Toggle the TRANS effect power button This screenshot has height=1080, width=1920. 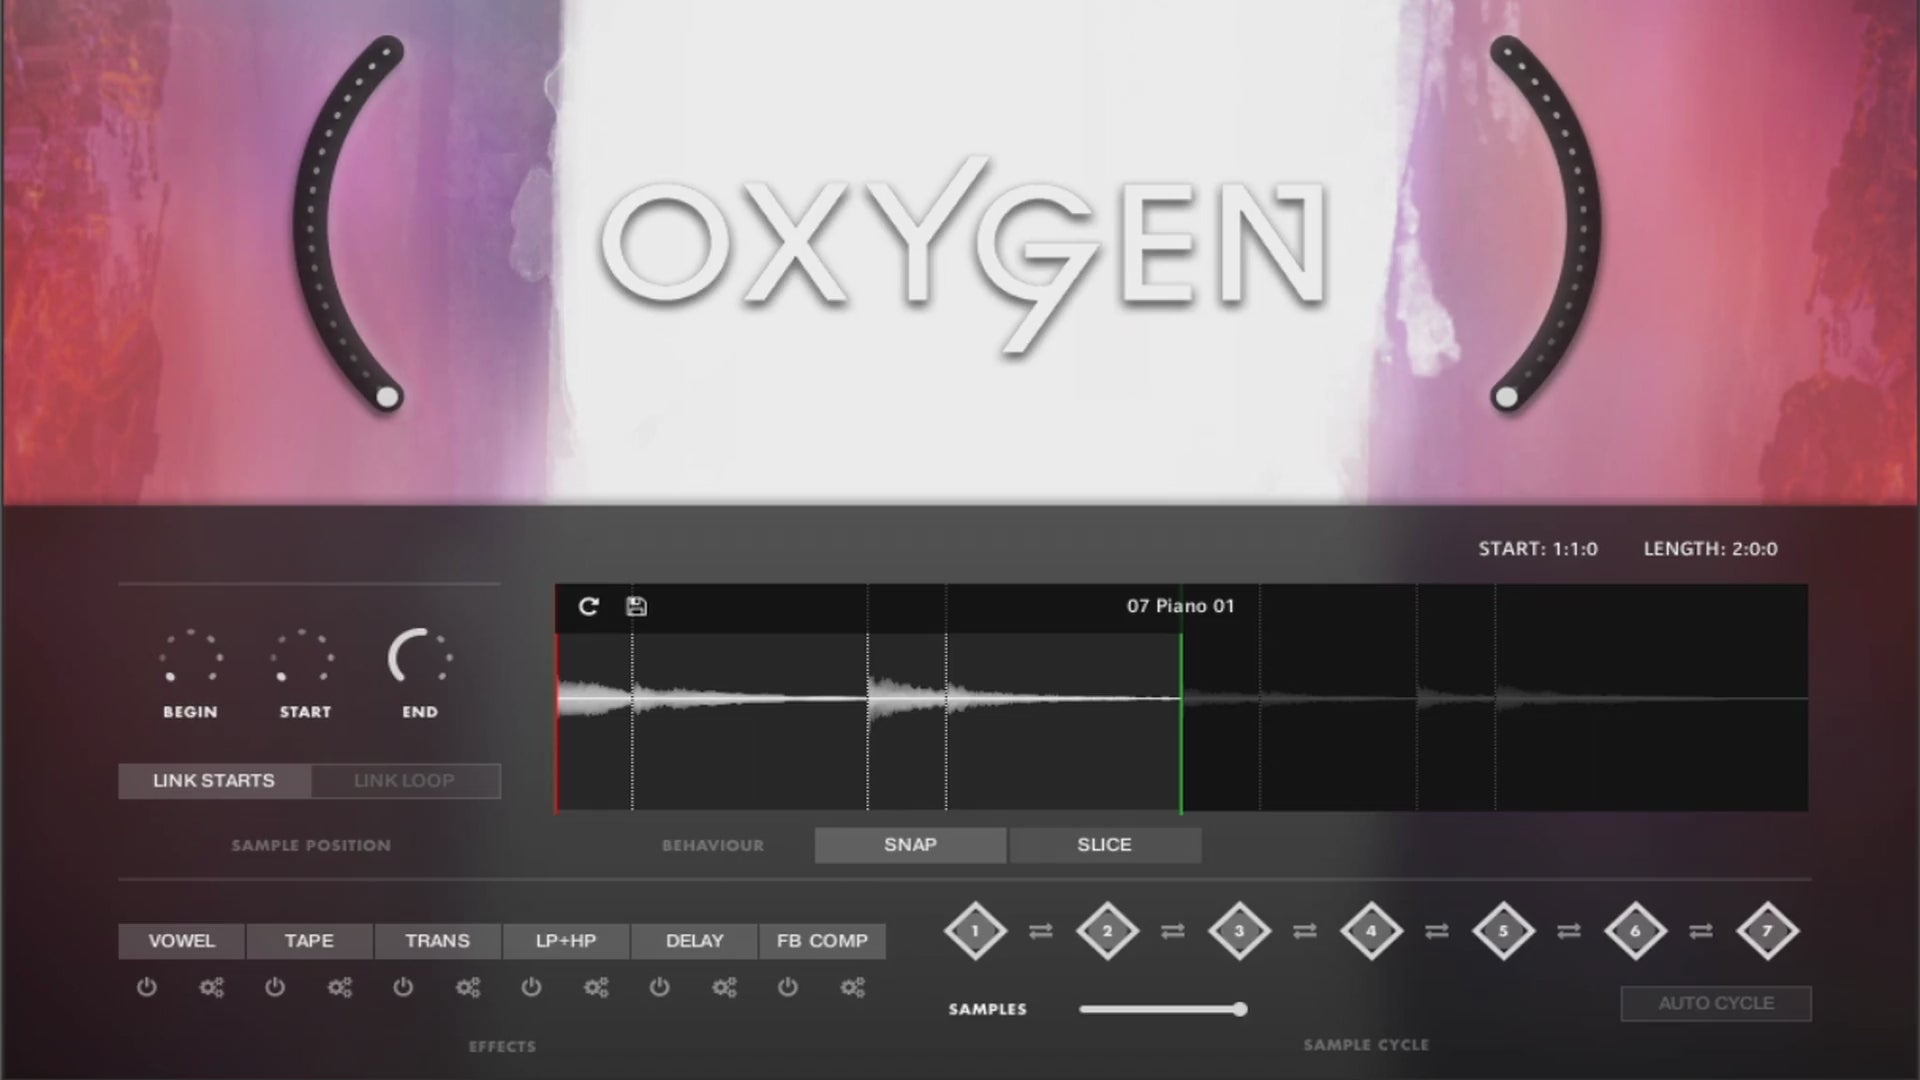coord(403,988)
